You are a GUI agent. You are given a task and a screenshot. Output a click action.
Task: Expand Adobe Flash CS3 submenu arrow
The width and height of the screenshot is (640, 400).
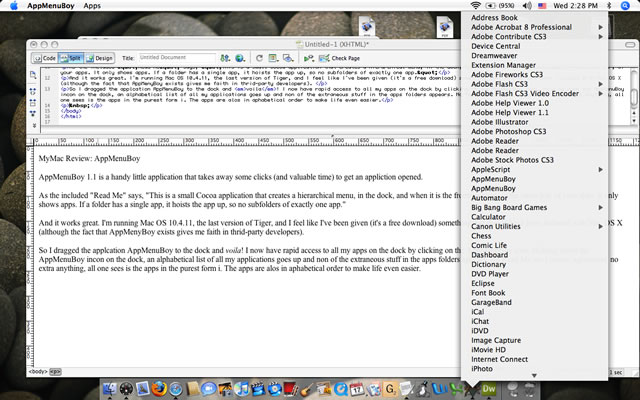pyautogui.click(x=600, y=84)
